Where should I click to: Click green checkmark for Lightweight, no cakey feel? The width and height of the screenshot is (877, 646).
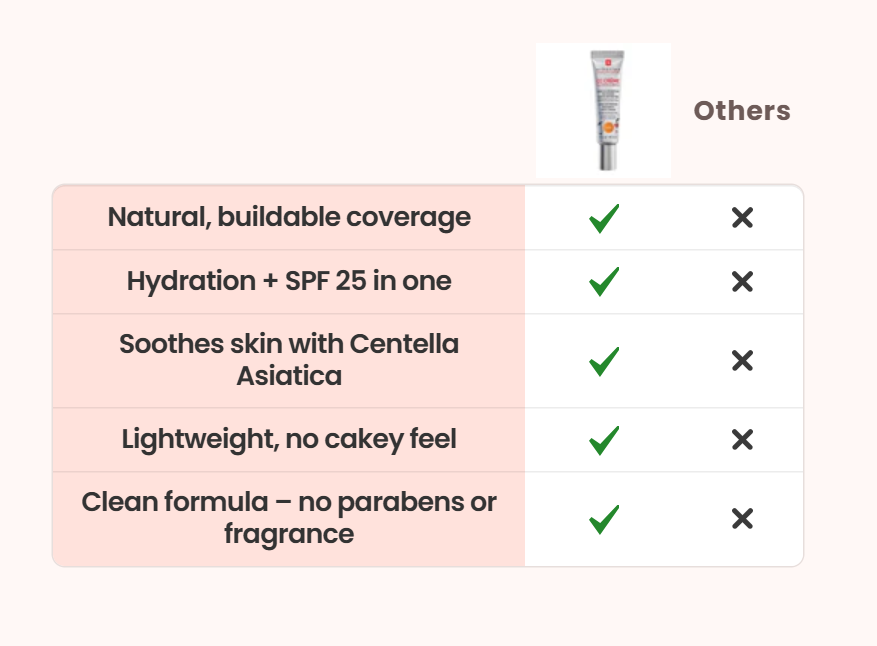[604, 439]
